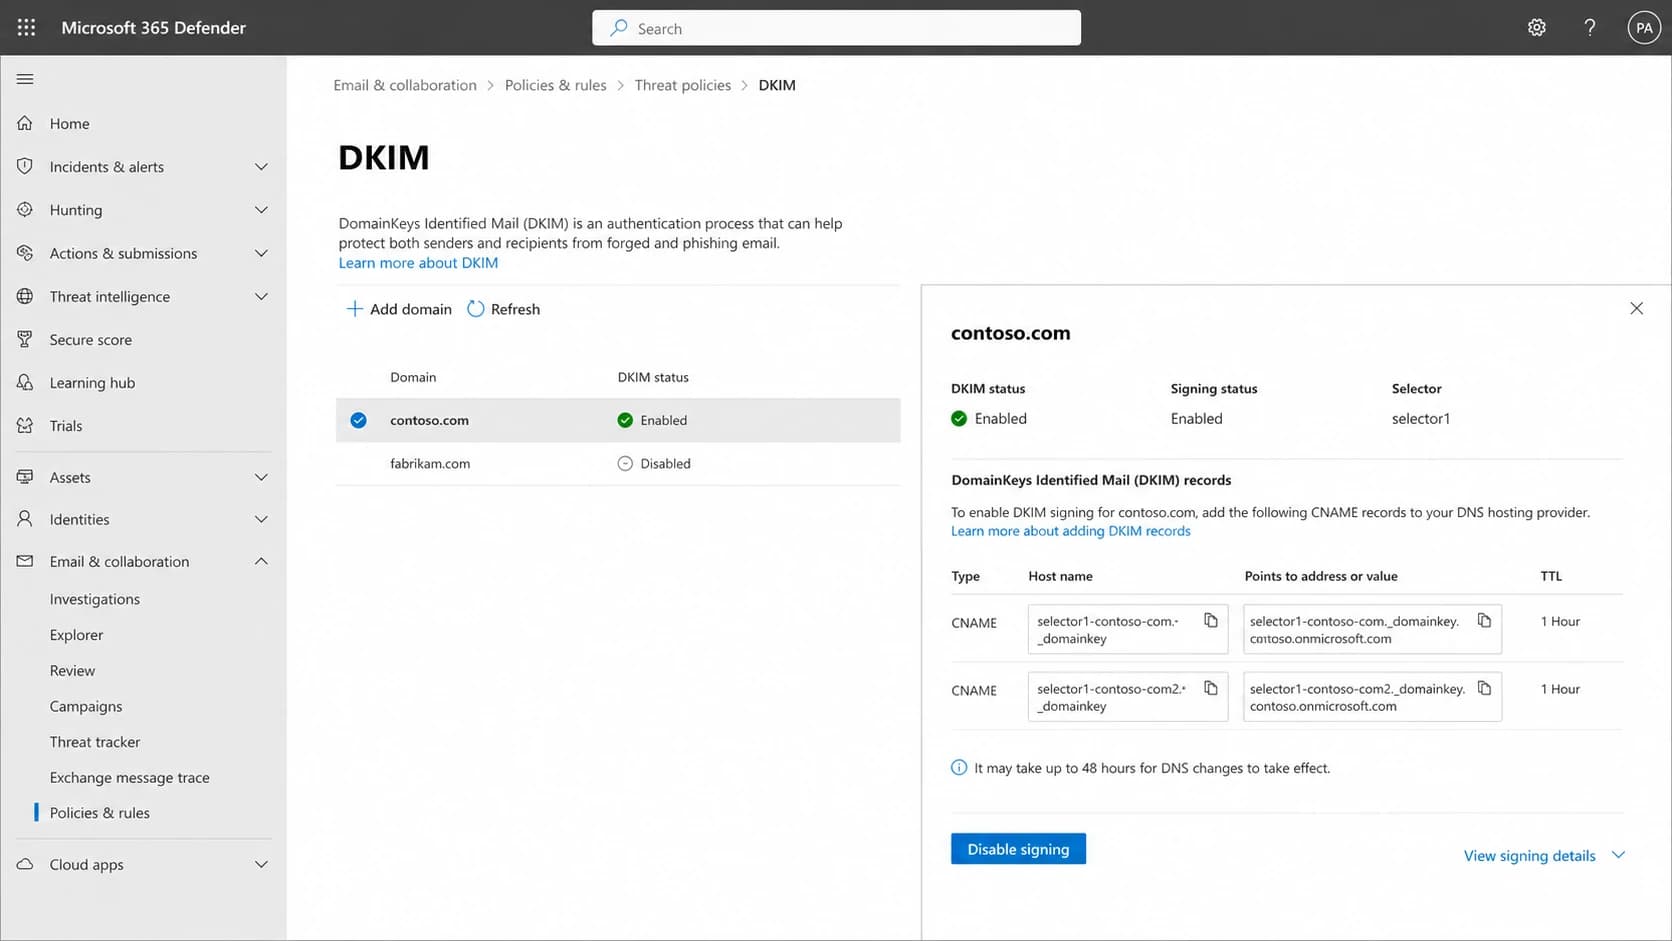Screen dimensions: 1672x941
Task: Click the search magnifier icon
Action: (619, 28)
